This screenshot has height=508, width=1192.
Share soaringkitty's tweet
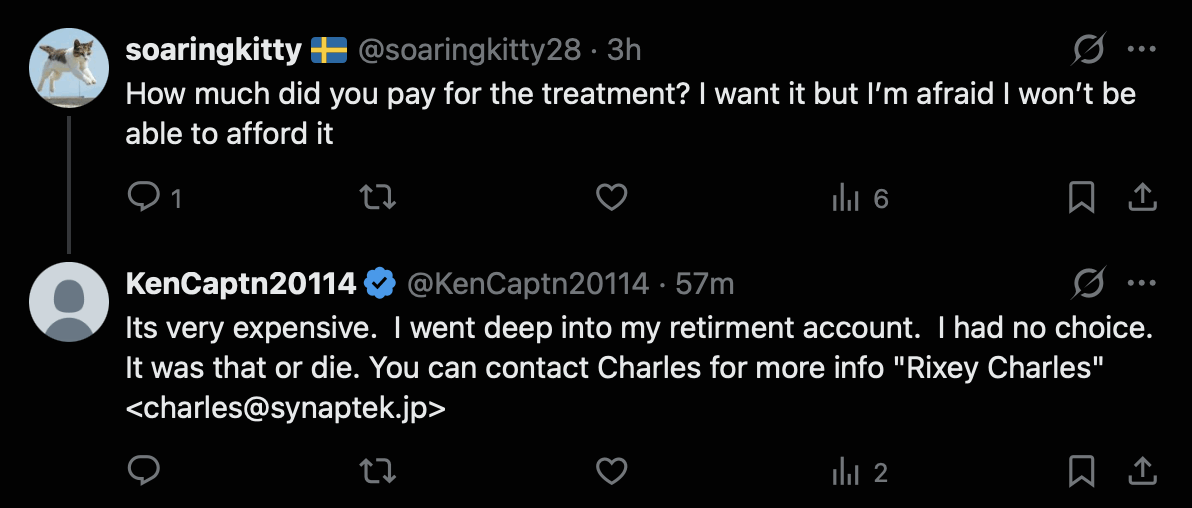click(x=1142, y=199)
